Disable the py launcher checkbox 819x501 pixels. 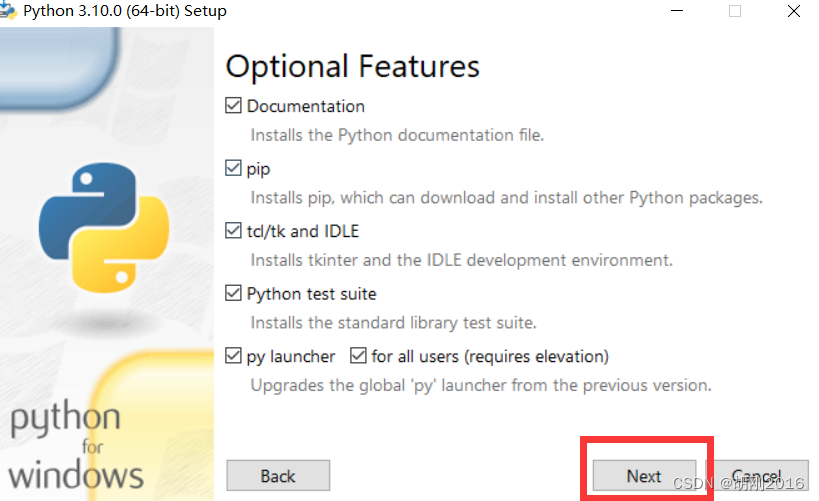(233, 356)
